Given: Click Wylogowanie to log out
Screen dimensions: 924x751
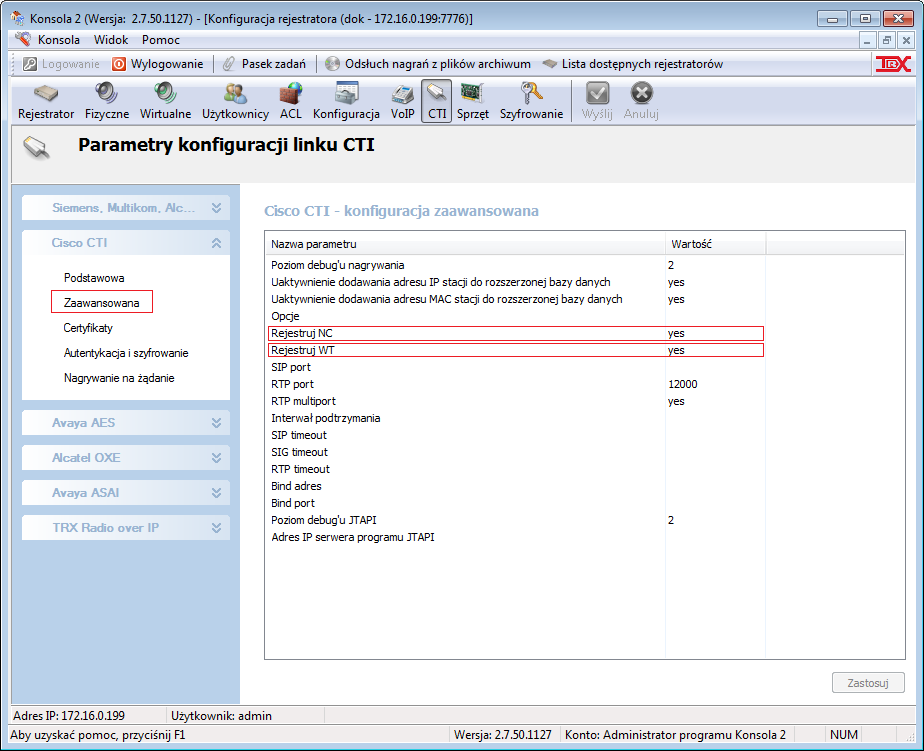Looking at the screenshot, I should [158, 64].
